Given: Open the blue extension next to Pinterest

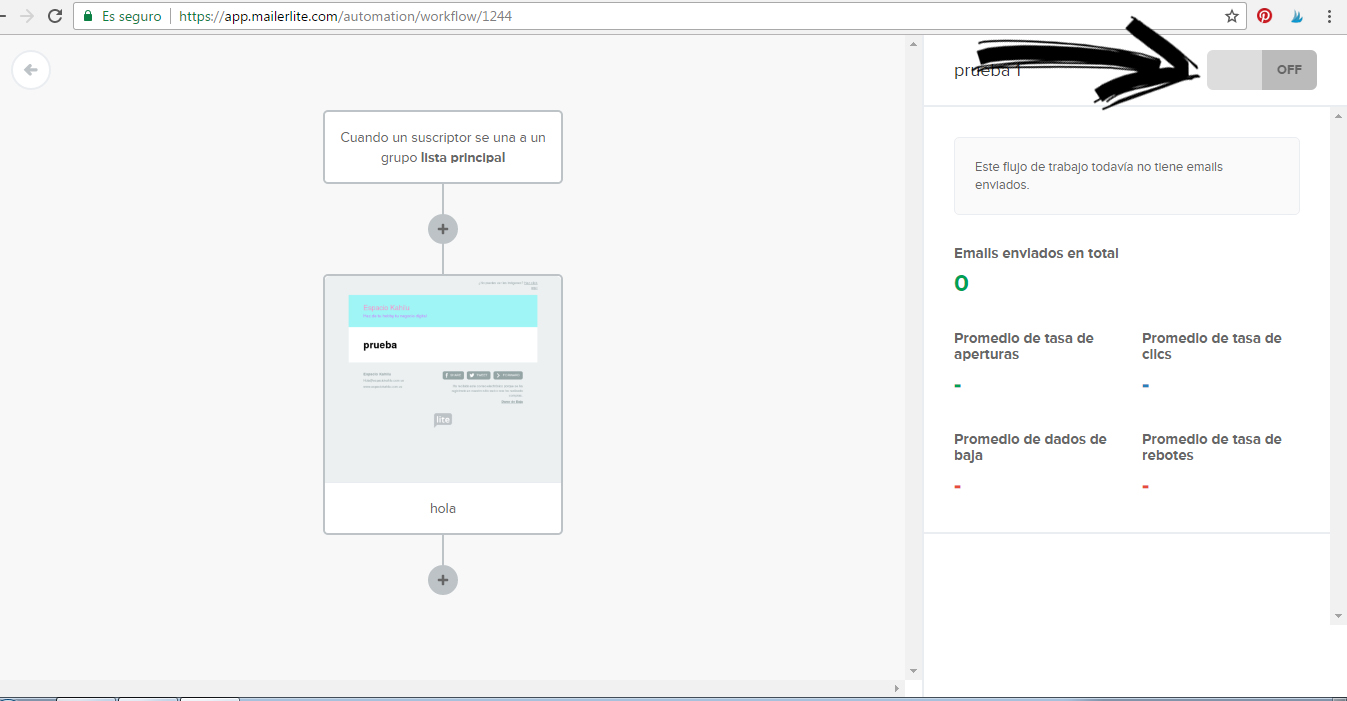Looking at the screenshot, I should pos(1297,16).
